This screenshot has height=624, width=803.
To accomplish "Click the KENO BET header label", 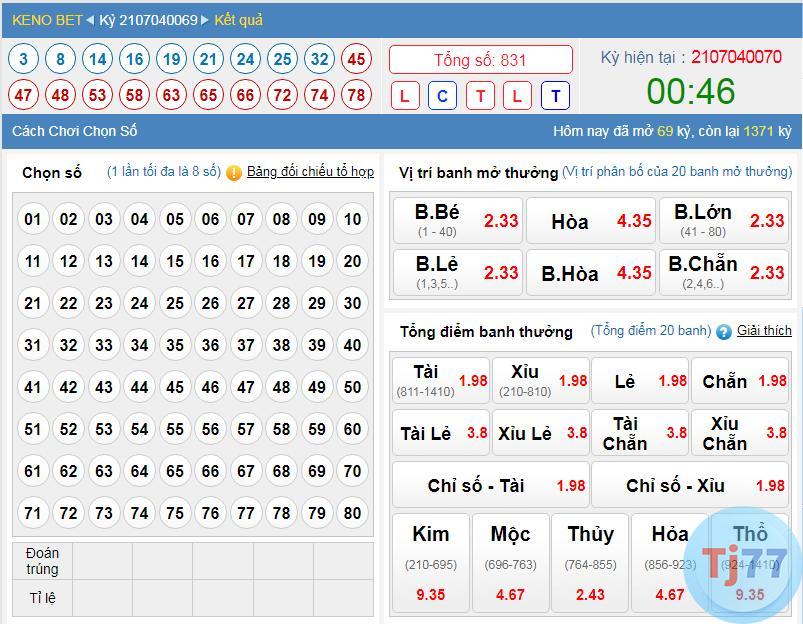I will pyautogui.click(x=47, y=20).
